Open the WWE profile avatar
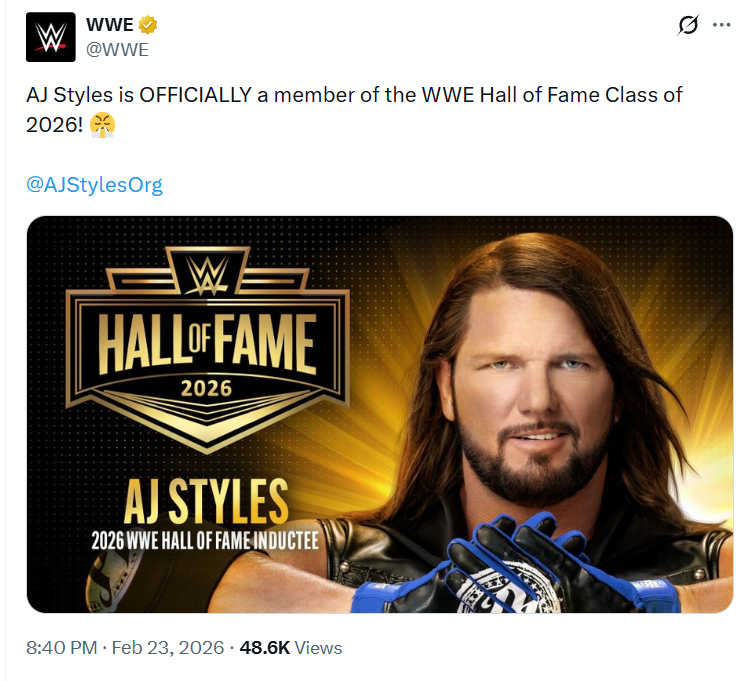 50,37
